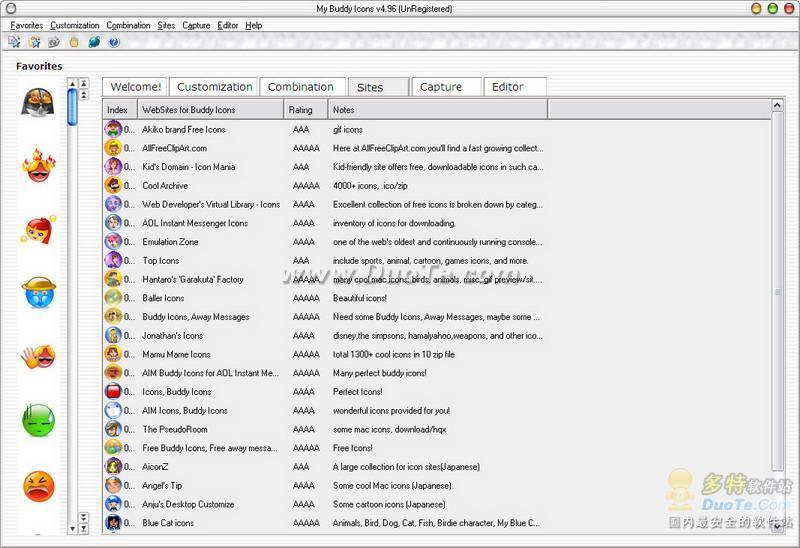Click the folder-with-star toolbar icon
This screenshot has height=548, width=800.
(34, 42)
